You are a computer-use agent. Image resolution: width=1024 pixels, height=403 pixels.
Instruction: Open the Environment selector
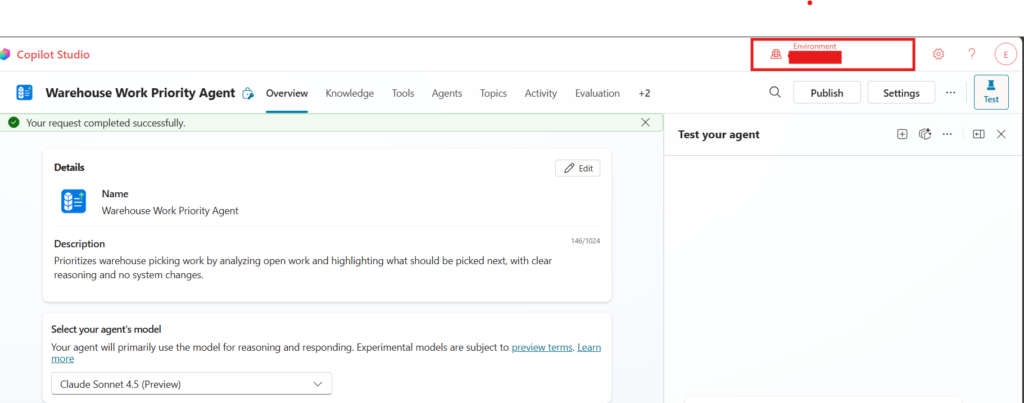click(833, 54)
